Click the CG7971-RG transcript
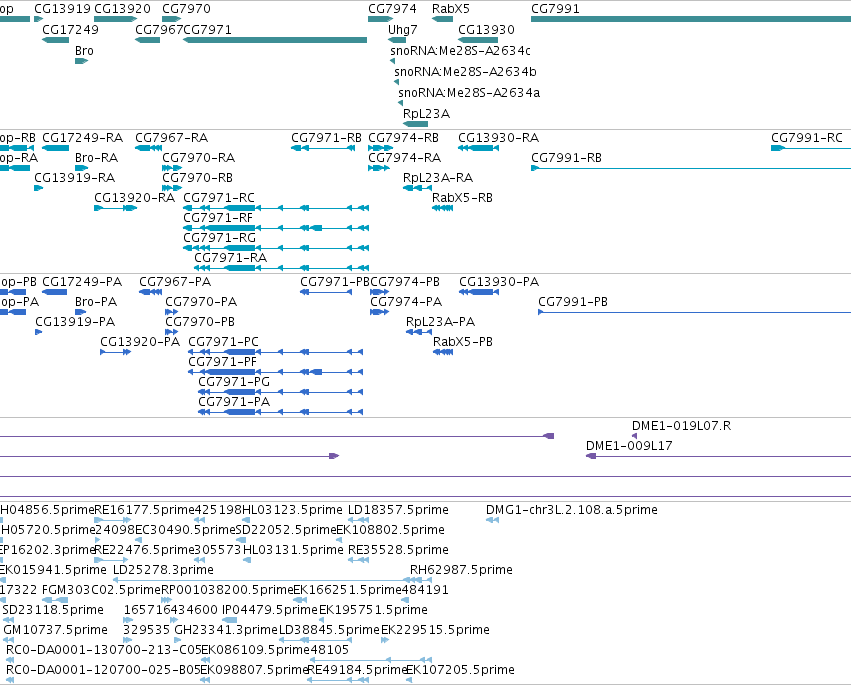 [276, 248]
